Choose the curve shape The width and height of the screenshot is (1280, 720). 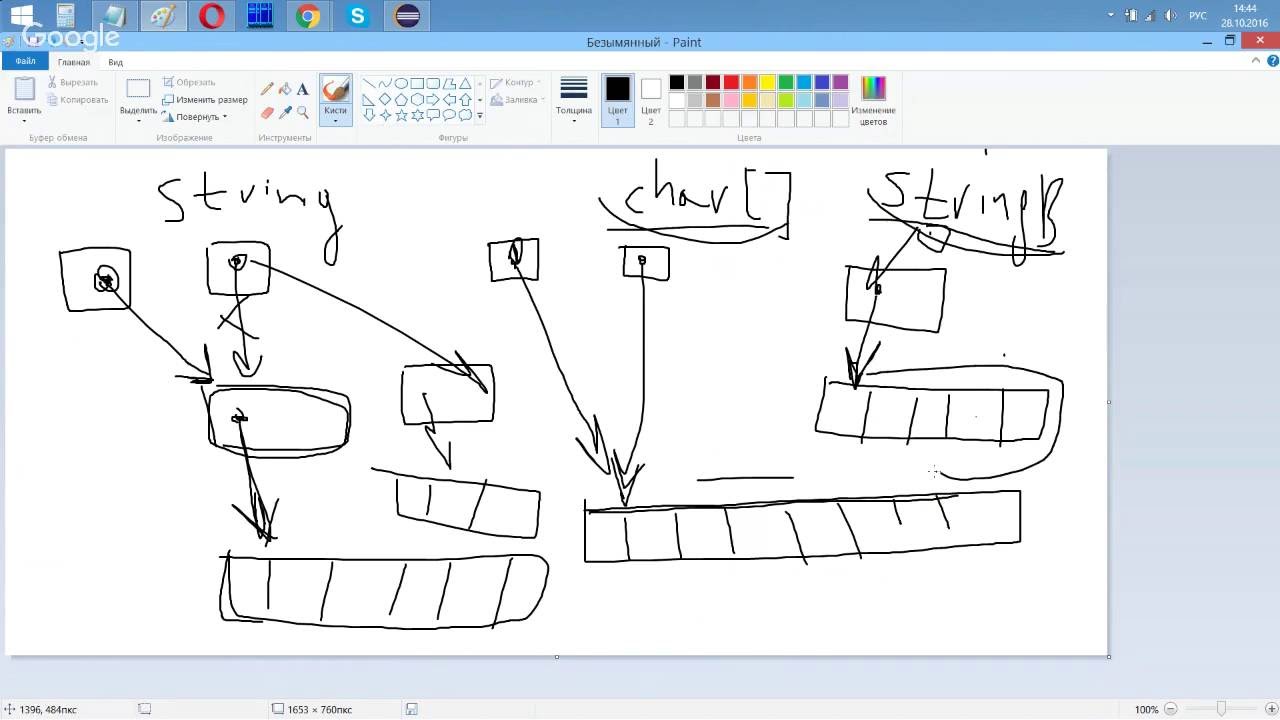pyautogui.click(x=384, y=84)
